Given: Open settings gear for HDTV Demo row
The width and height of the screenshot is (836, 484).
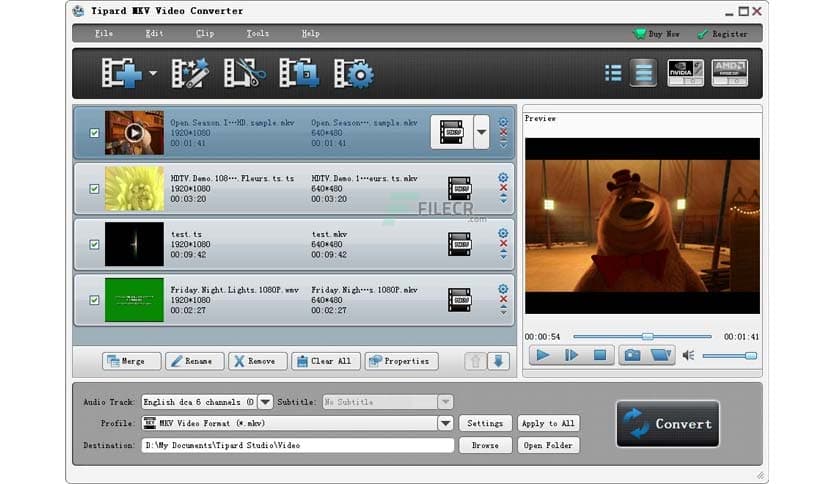Looking at the screenshot, I should (503, 178).
